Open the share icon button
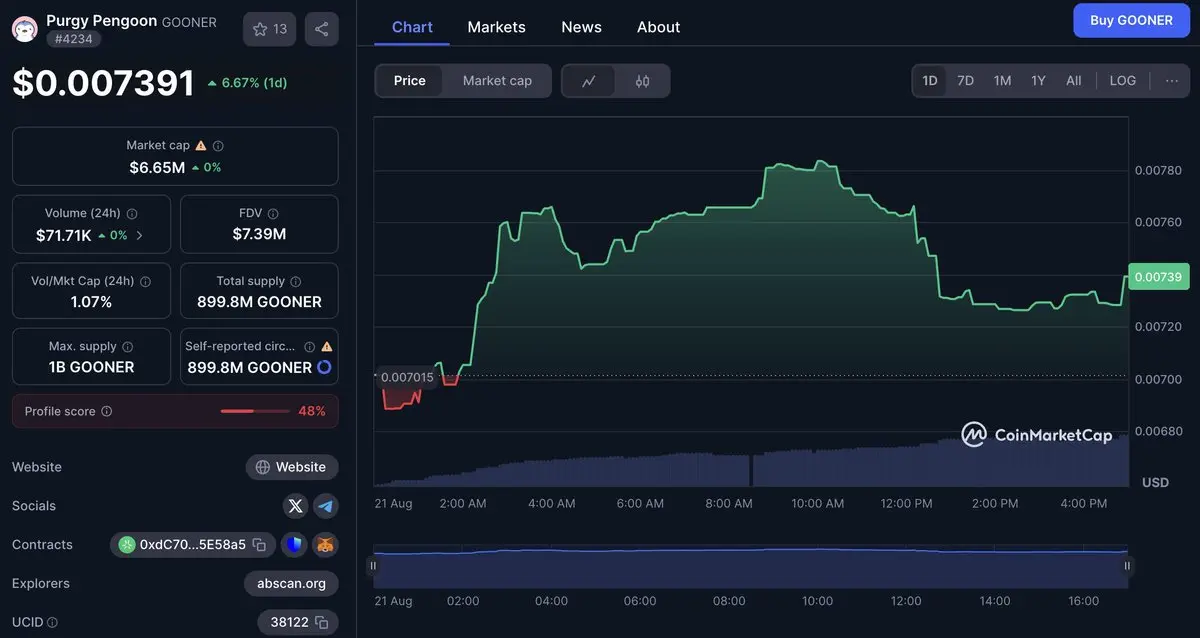The width and height of the screenshot is (1200, 638). 321,29
